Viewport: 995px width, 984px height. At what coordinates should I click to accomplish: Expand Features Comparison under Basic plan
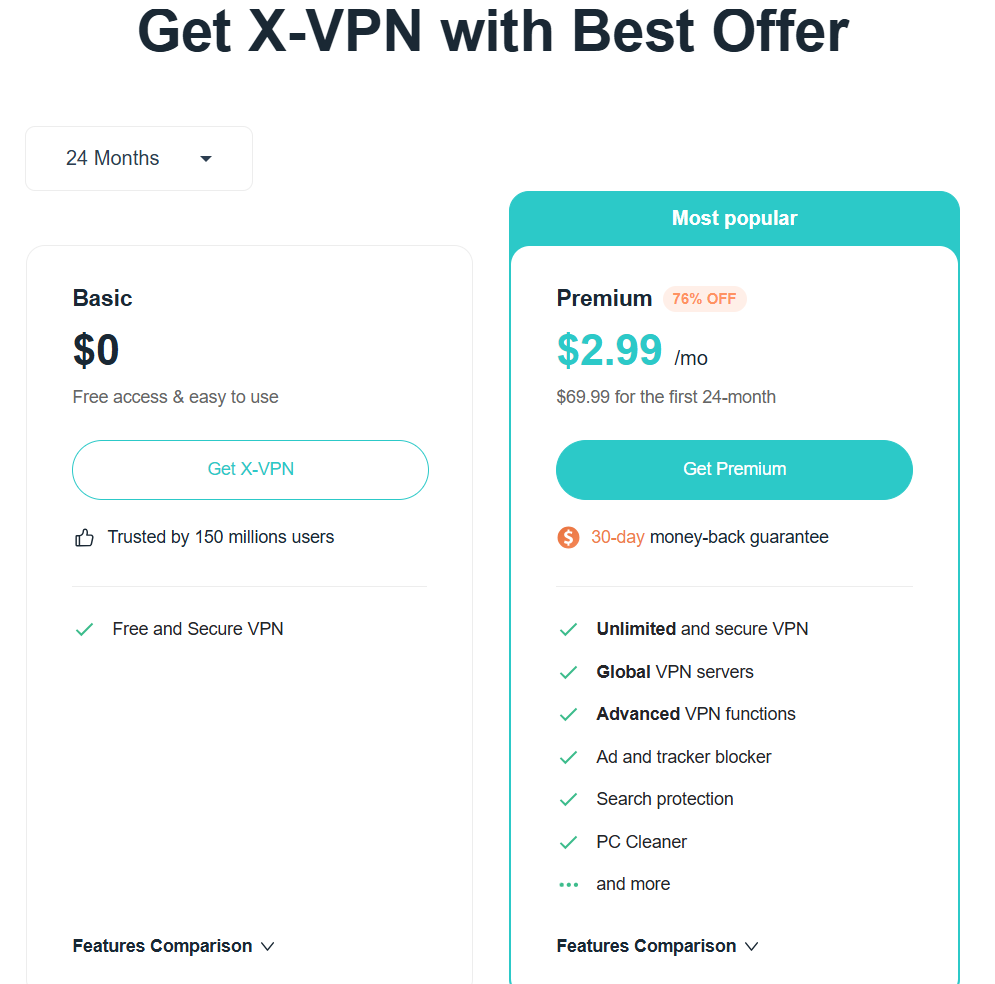(x=173, y=946)
